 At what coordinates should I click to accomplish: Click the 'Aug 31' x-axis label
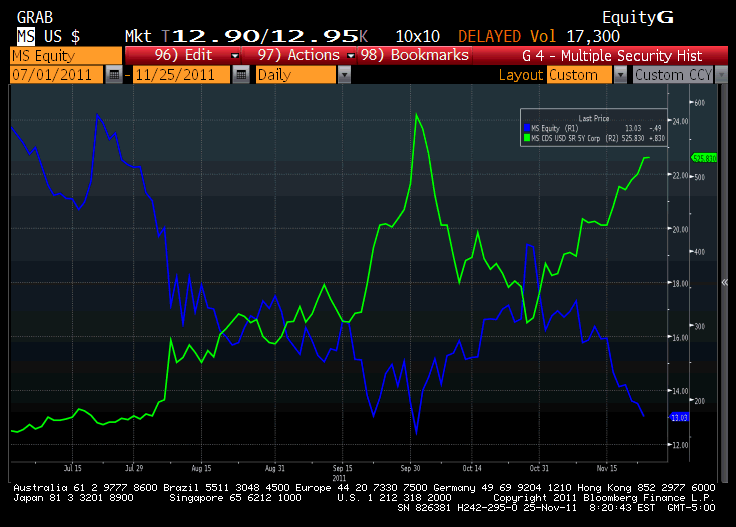pos(275,468)
